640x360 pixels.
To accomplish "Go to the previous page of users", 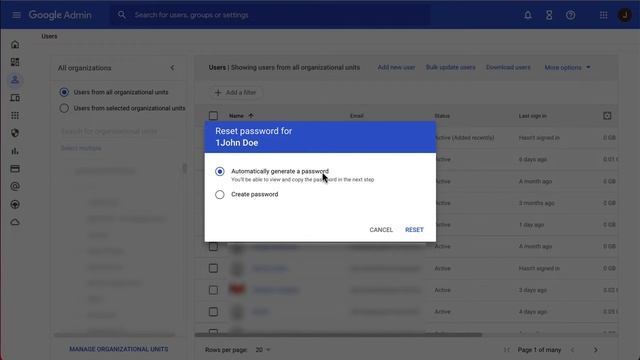I will pyautogui.click(x=572, y=350).
